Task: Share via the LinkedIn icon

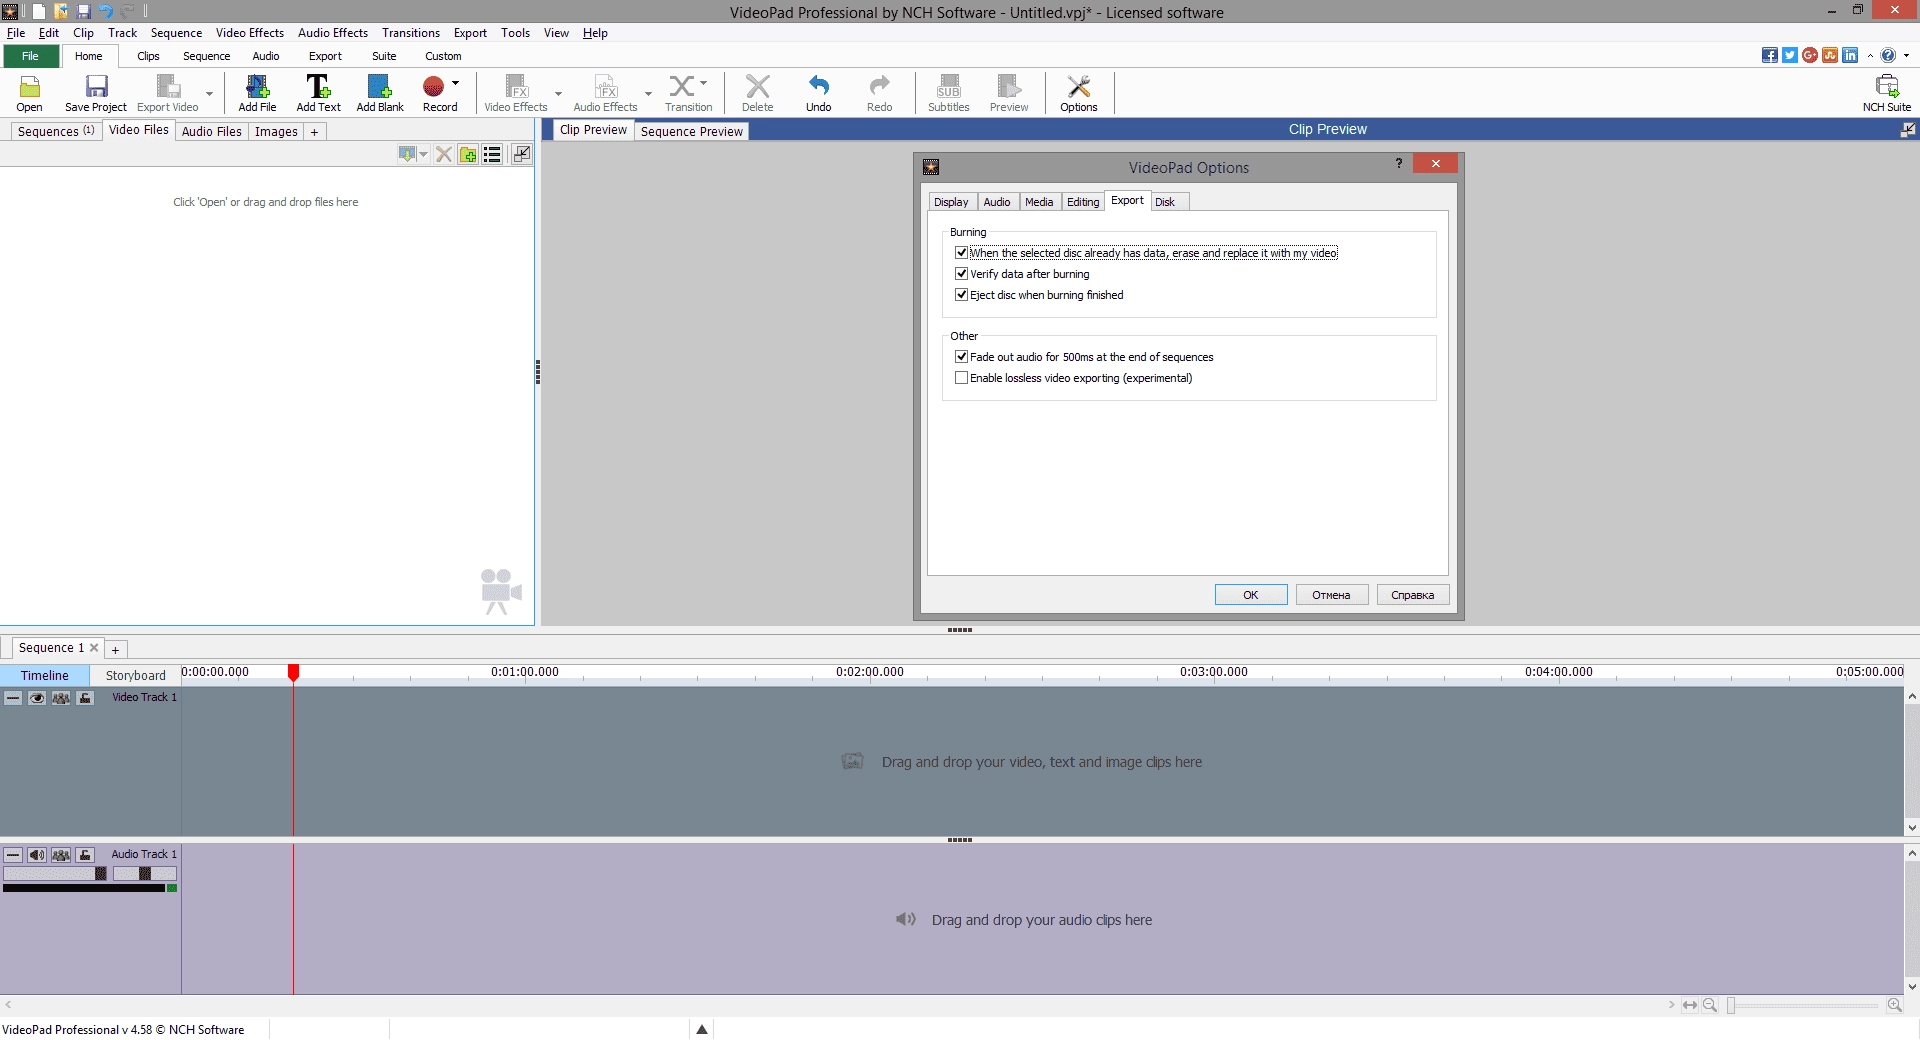Action: [1850, 55]
